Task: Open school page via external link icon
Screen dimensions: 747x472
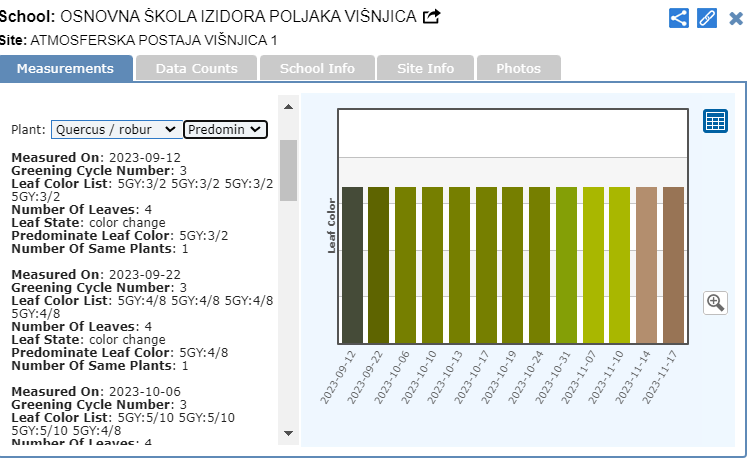Action: click(x=432, y=17)
